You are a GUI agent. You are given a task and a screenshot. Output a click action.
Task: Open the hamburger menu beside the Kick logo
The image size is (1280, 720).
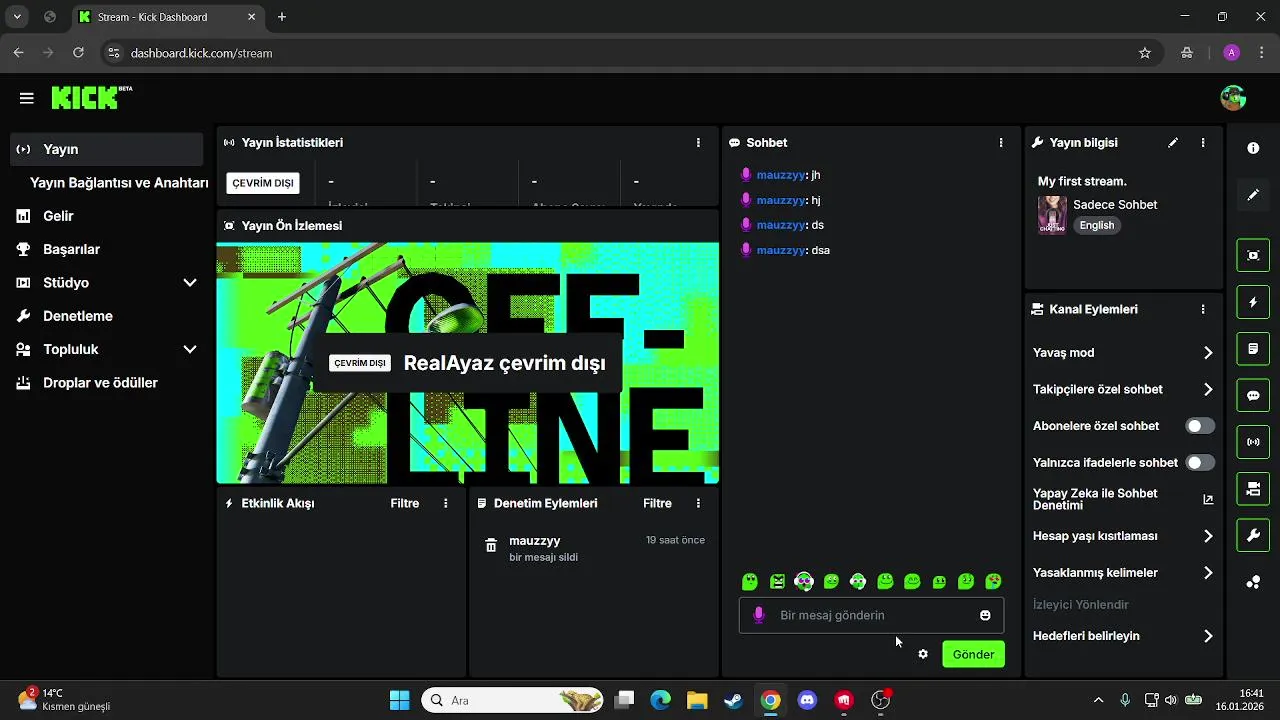(x=27, y=98)
